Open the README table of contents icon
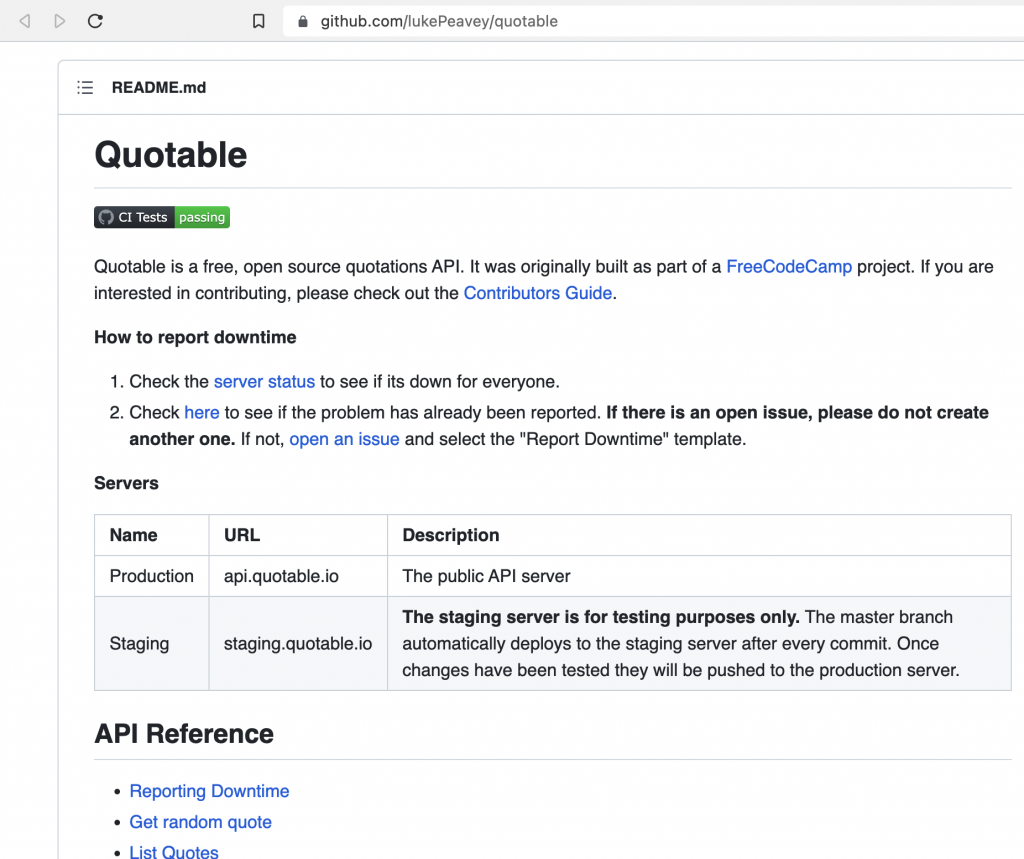 (85, 87)
